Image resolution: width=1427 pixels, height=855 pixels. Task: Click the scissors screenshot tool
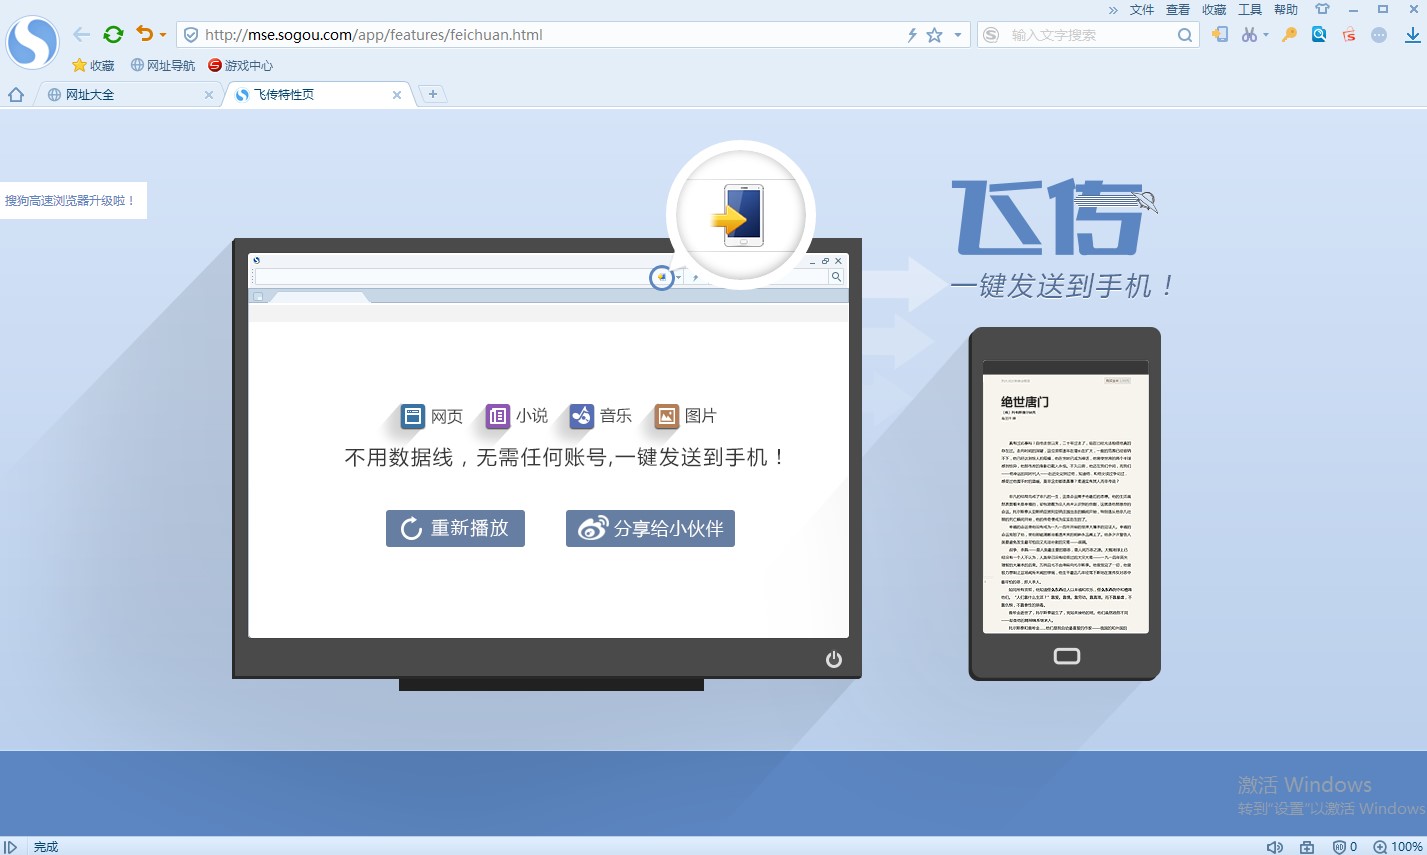tap(1249, 35)
